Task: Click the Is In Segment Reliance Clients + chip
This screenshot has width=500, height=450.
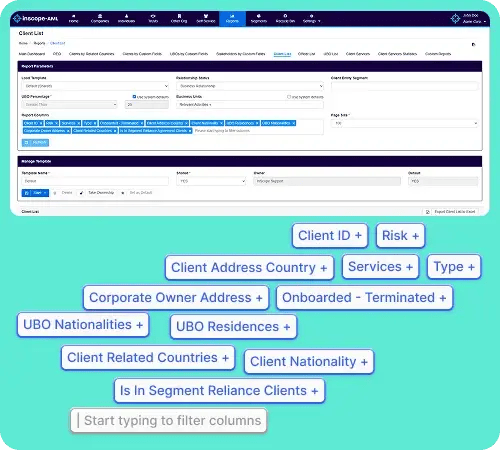Action: click(219, 391)
